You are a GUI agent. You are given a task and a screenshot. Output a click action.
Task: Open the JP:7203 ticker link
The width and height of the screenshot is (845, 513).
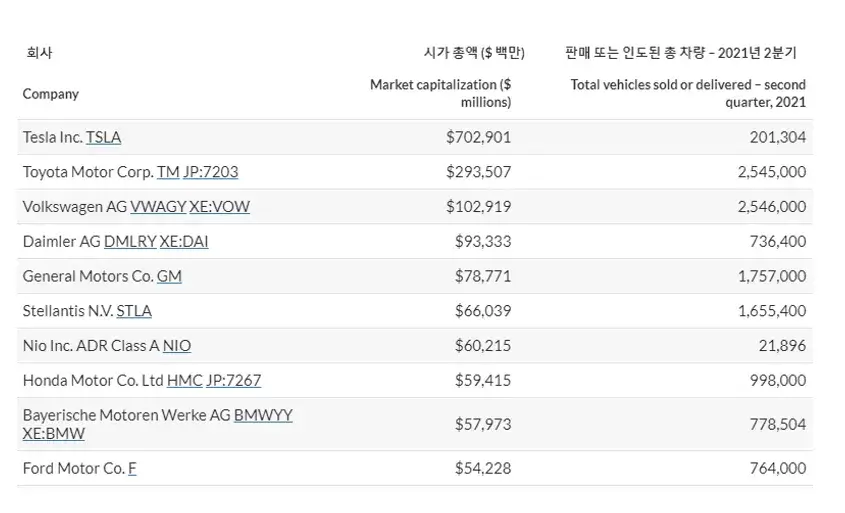[210, 172]
